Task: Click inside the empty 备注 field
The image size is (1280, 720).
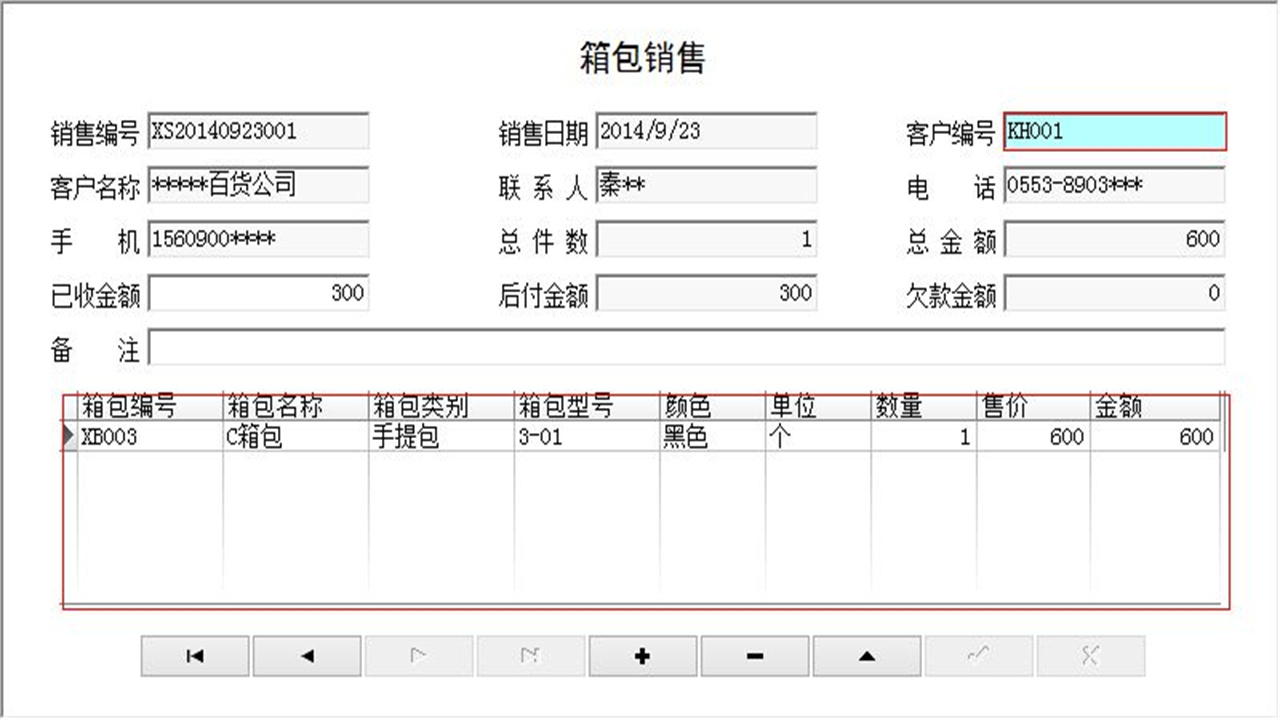Action: 600,347
